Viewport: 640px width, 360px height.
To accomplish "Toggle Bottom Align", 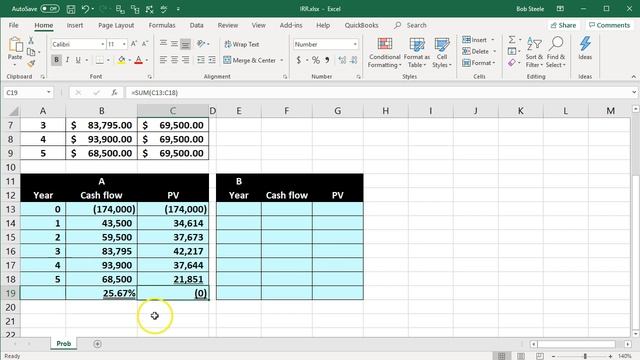I will (185, 44).
